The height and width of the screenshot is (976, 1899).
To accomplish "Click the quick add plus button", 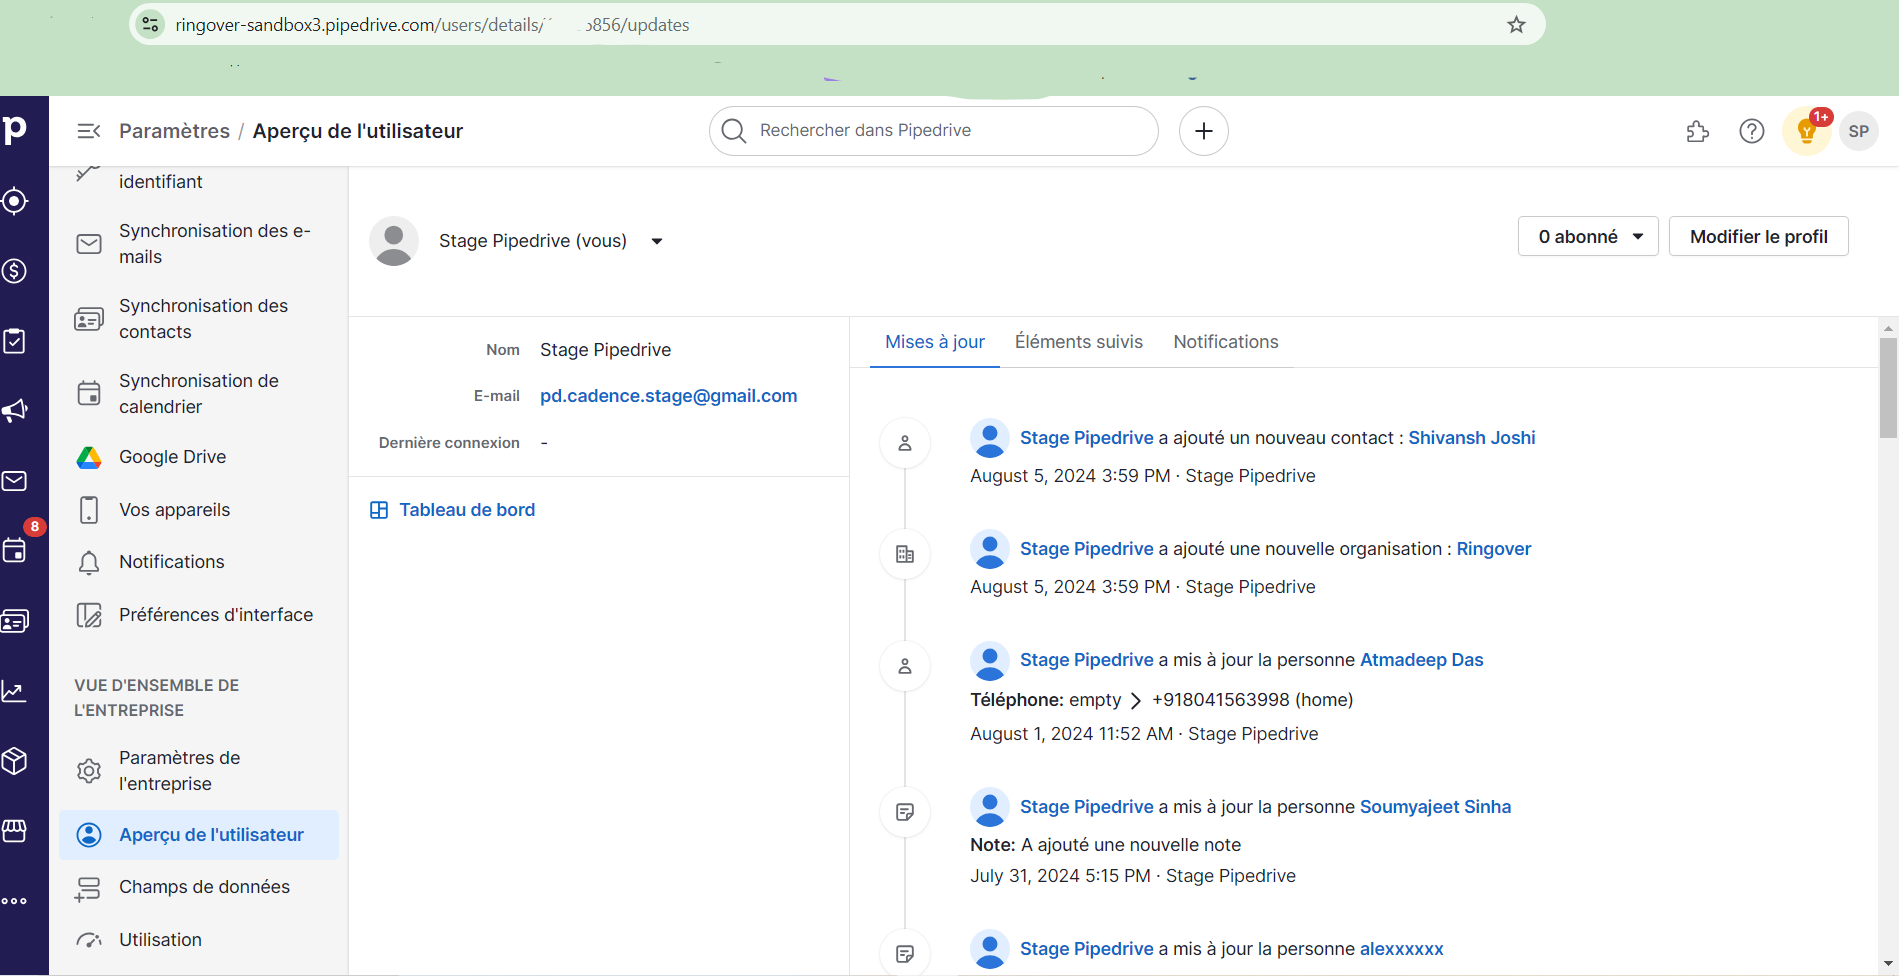I will 1204,131.
